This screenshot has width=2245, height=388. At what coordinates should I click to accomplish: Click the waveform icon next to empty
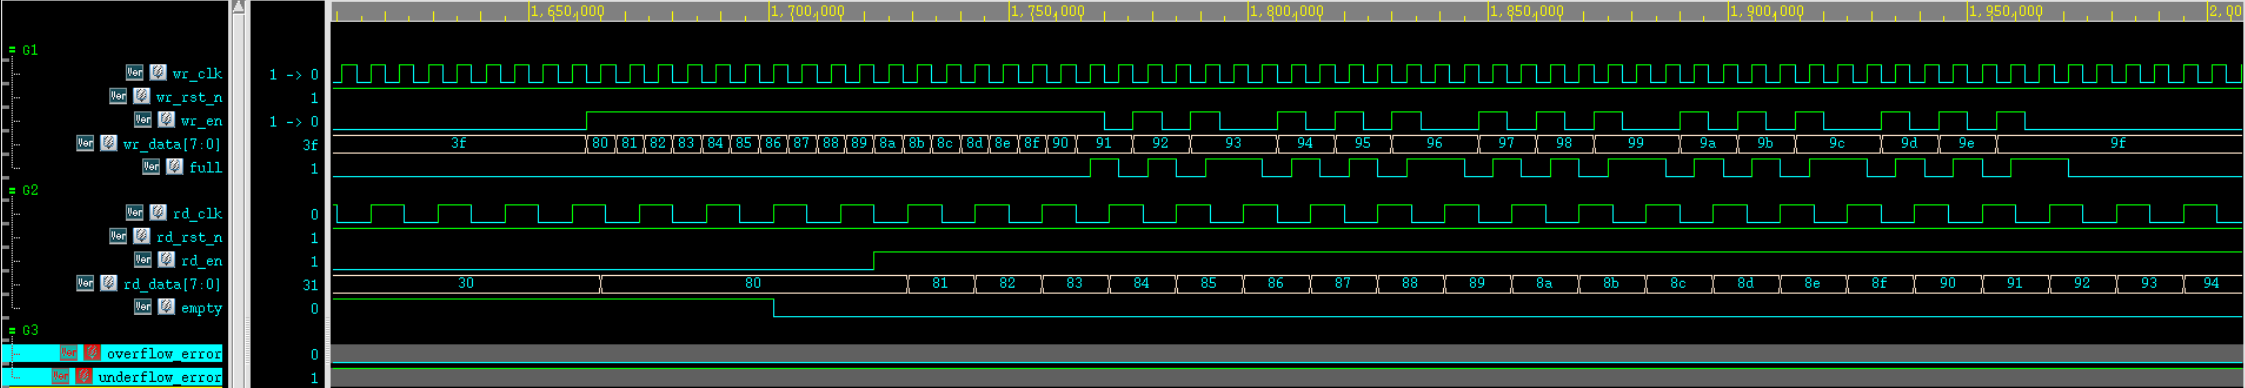click(x=167, y=306)
